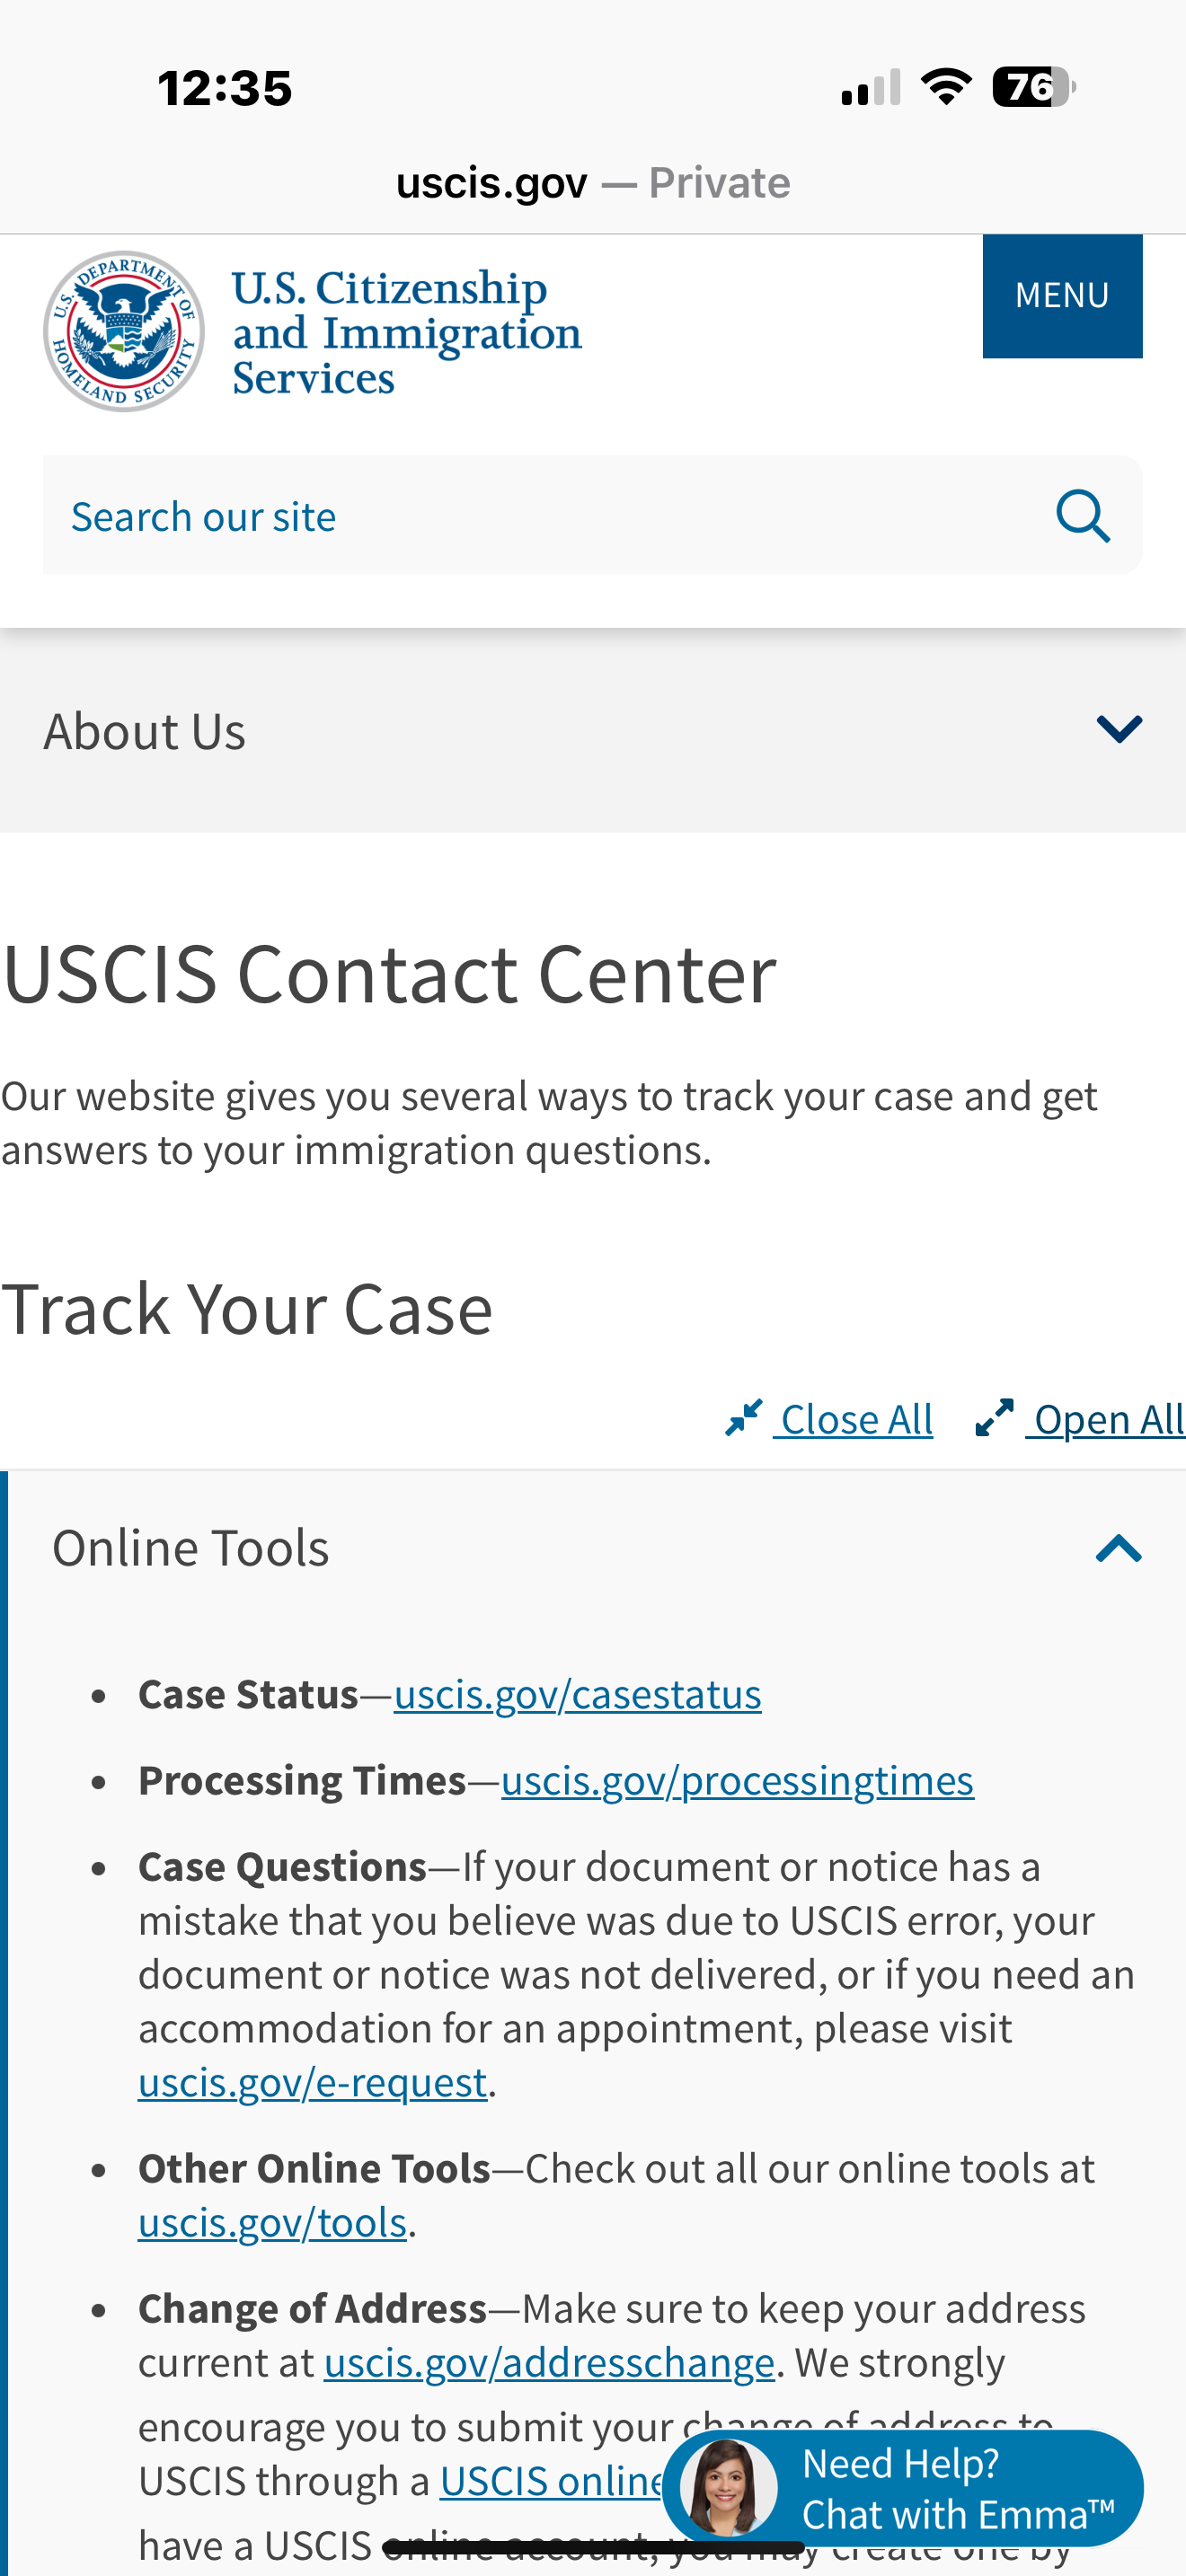Tap the cellular signal bars
Screen dimensions: 1186x2576
871,87
